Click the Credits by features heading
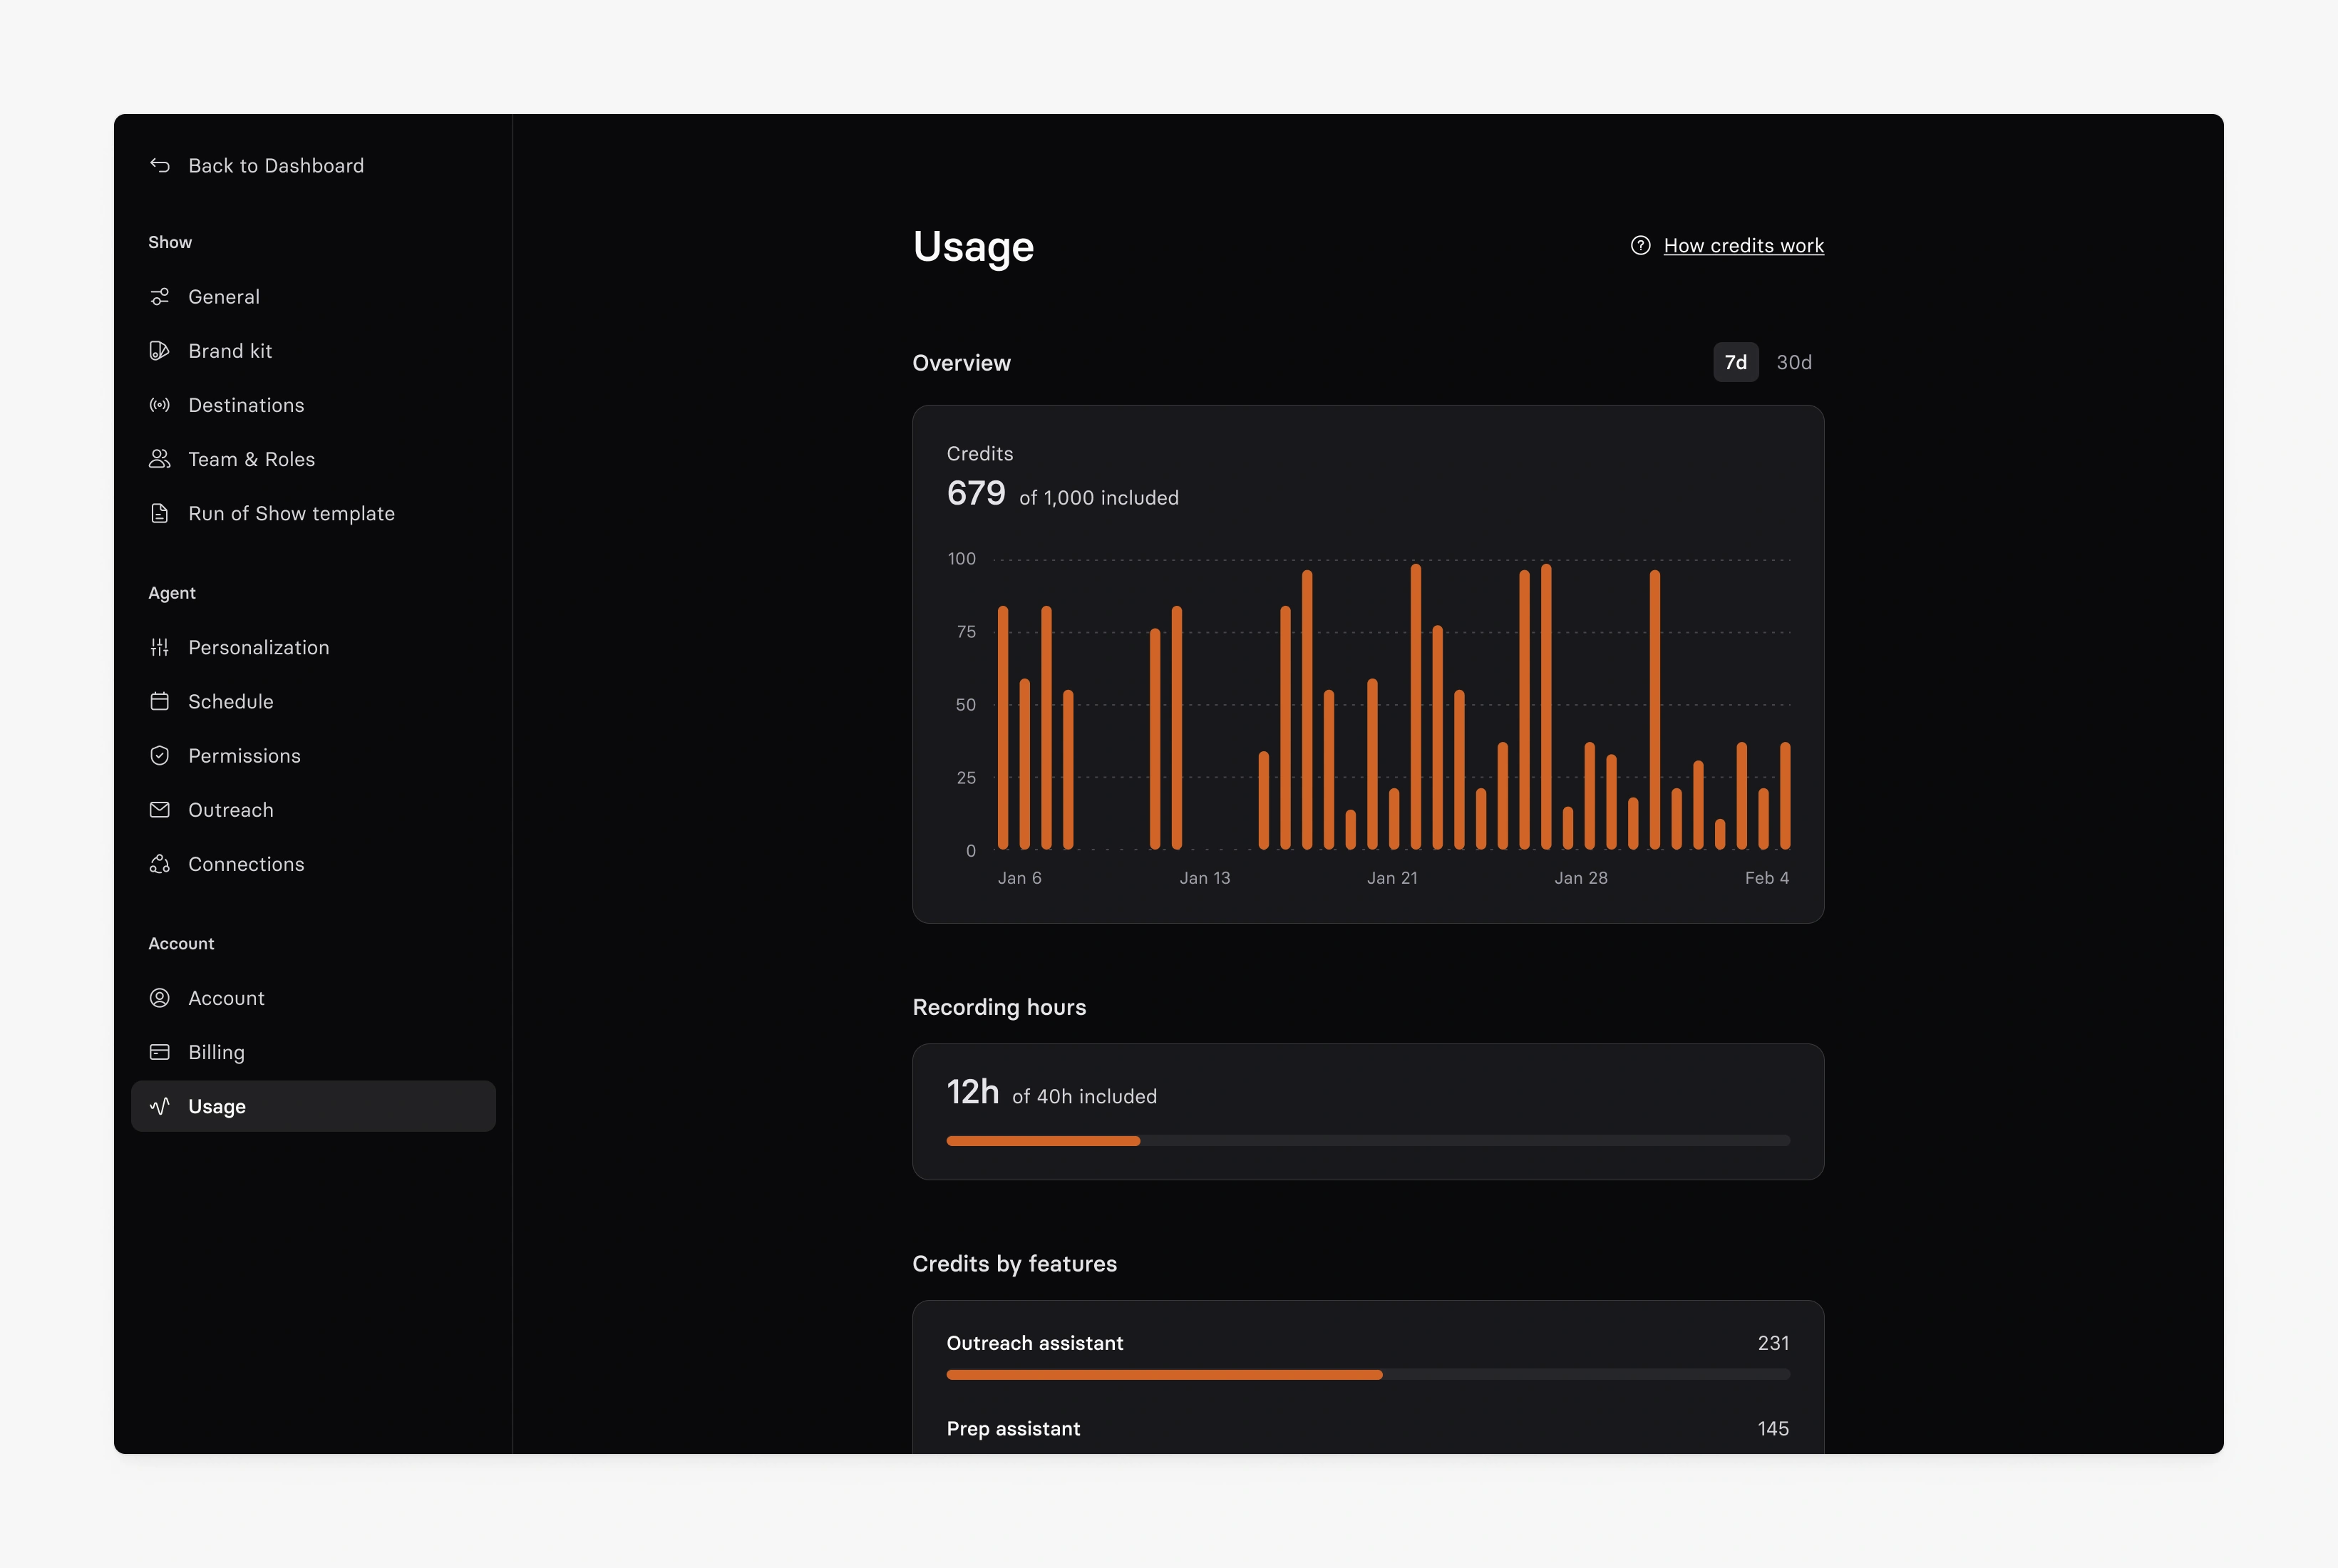Image resolution: width=2338 pixels, height=1568 pixels. click(1014, 1264)
